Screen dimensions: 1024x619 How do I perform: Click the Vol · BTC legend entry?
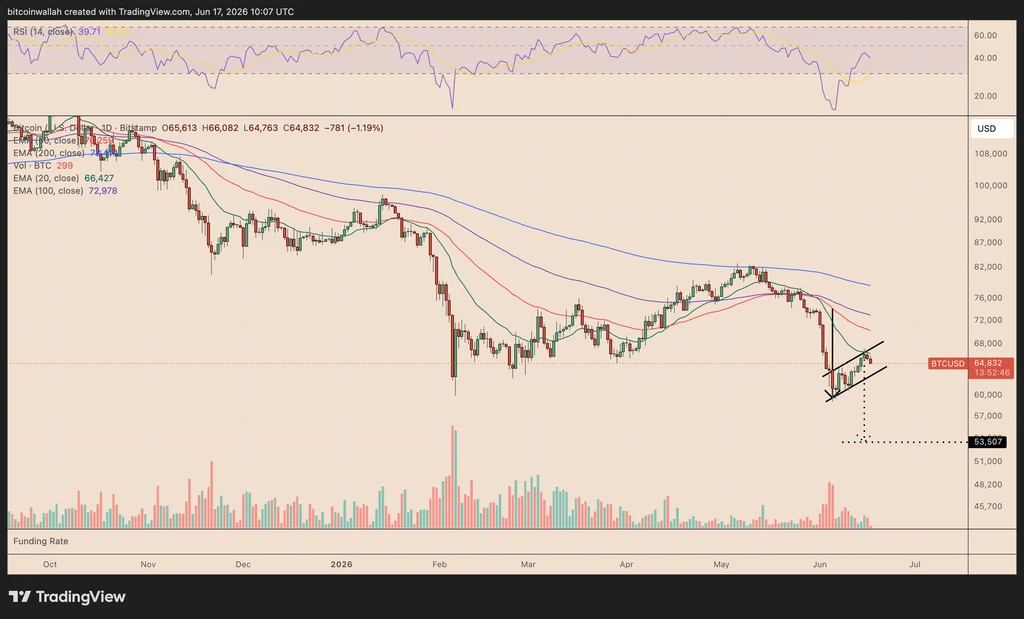point(43,166)
